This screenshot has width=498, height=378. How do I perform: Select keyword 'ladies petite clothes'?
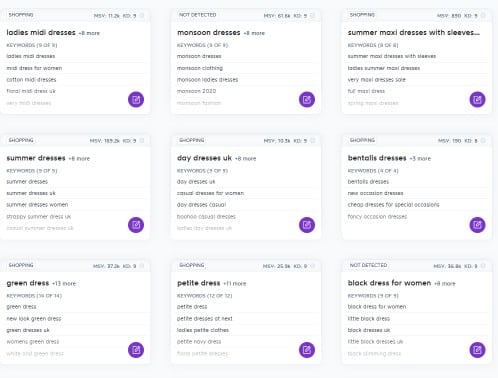coord(203,330)
